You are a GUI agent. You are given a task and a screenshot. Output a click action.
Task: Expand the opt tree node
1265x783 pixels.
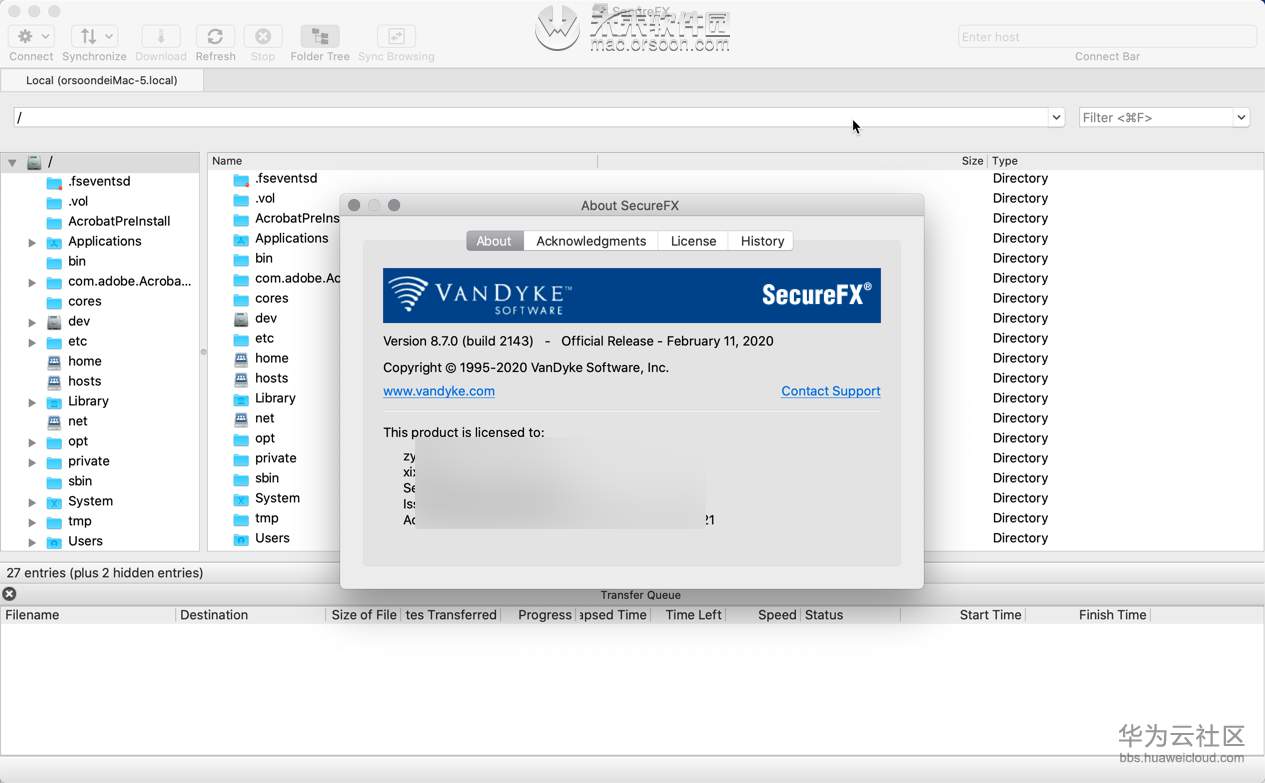click(32, 442)
